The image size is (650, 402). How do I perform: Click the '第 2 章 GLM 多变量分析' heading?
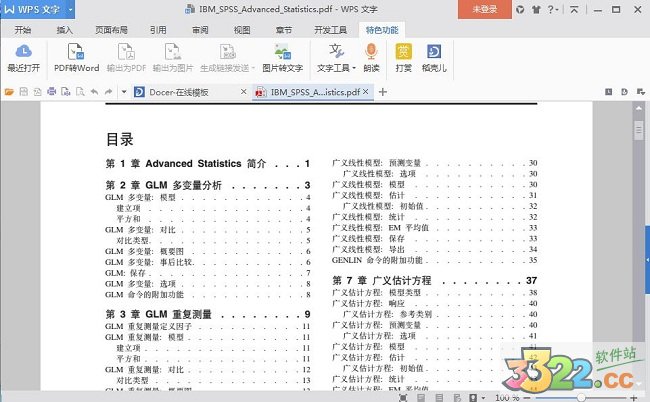coord(164,185)
